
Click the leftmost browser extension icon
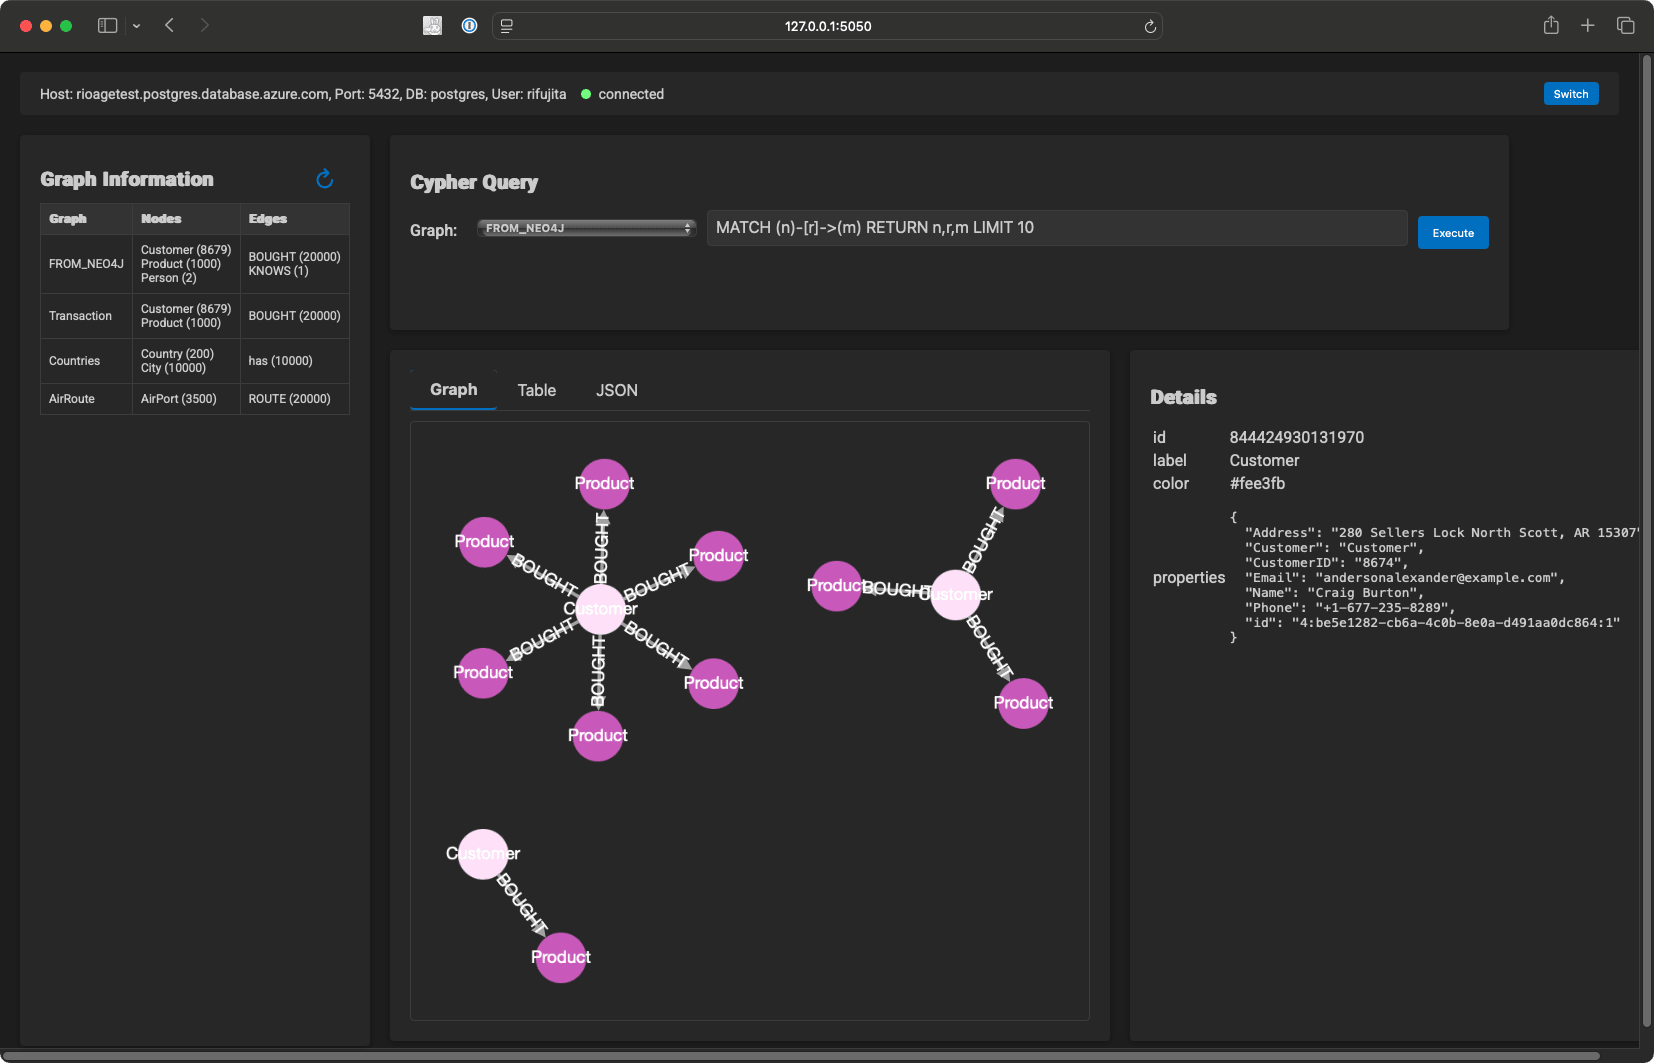pos(432,25)
